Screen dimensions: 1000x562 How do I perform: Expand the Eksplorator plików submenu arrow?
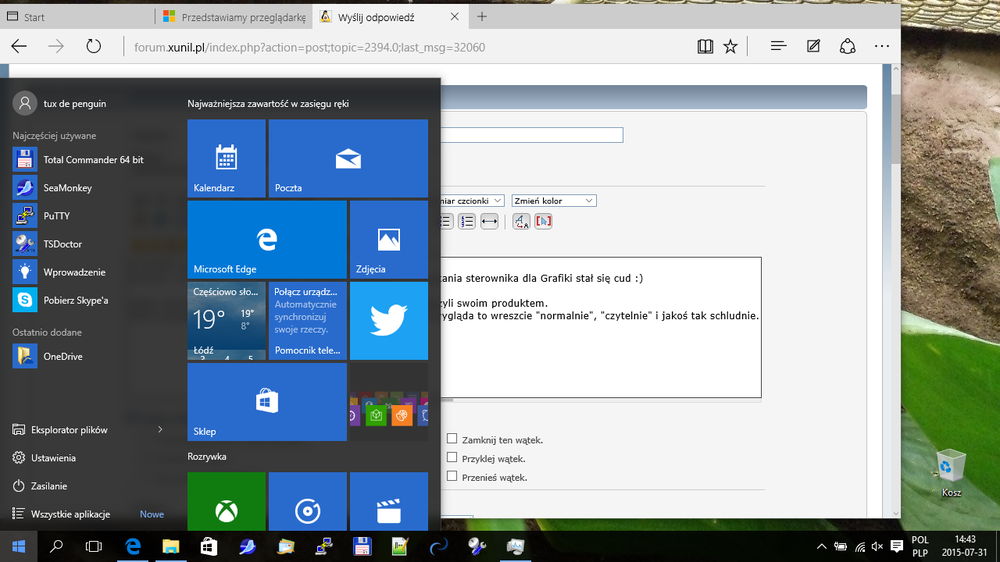[x=160, y=430]
